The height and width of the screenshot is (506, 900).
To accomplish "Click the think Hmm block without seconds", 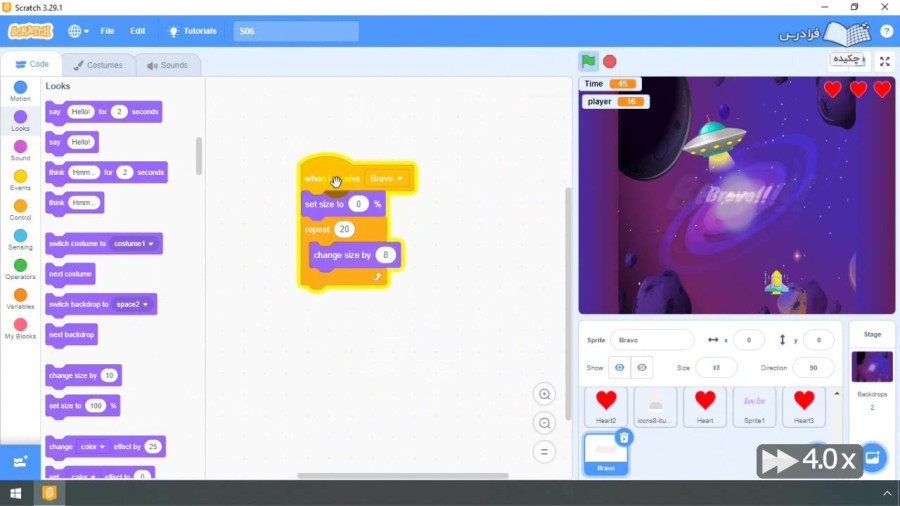I will coord(75,203).
